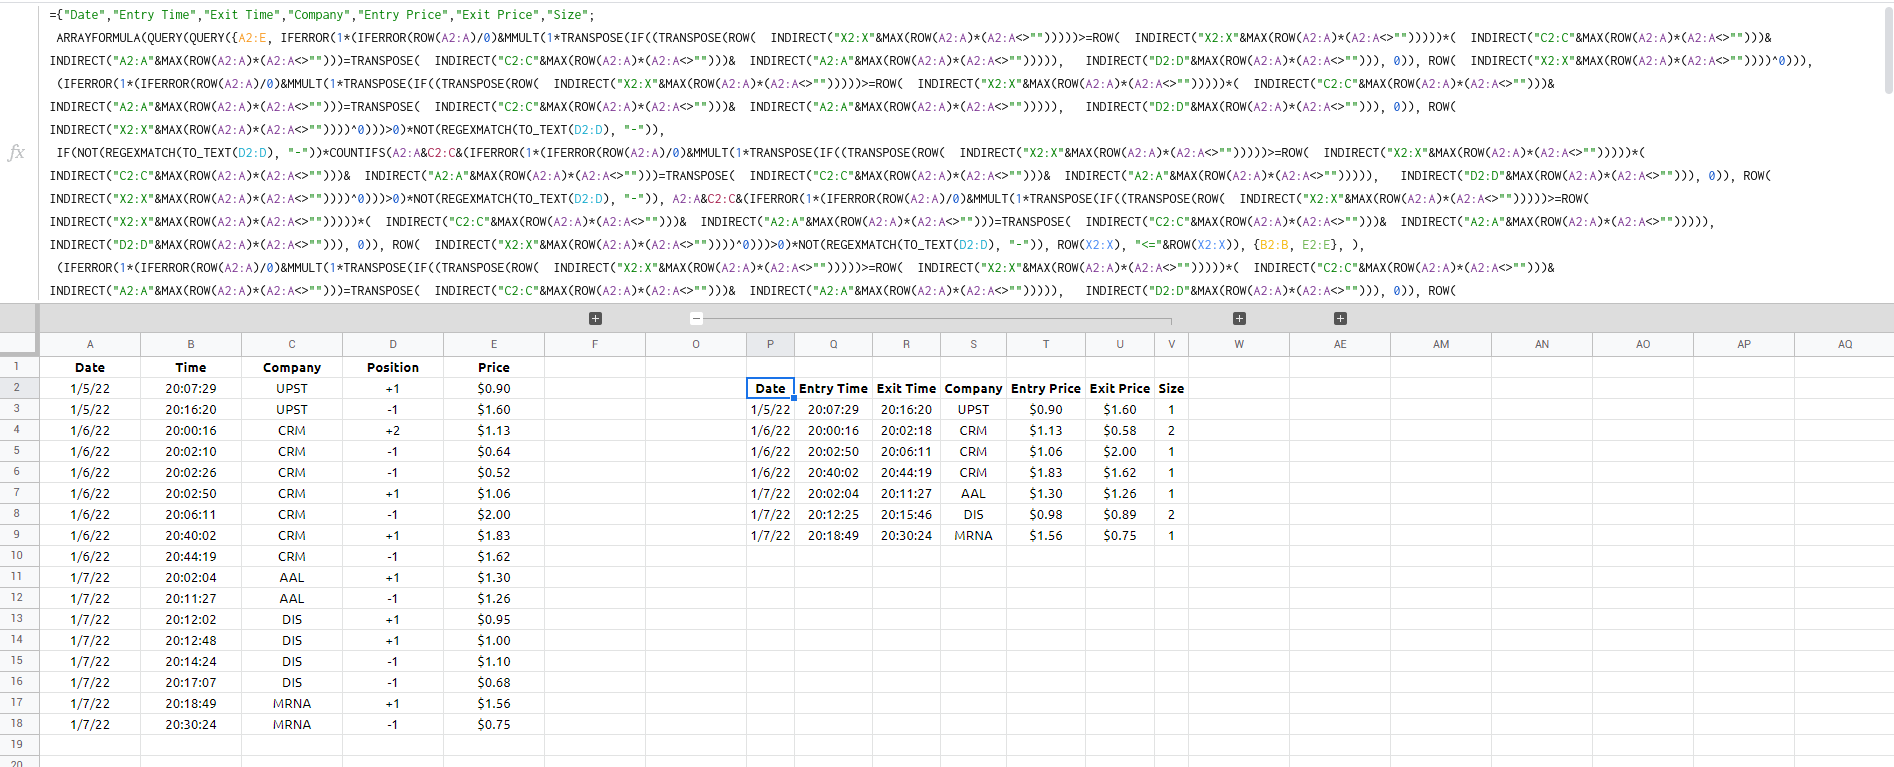Select the Date header cell in column P
The width and height of the screenshot is (1894, 767).
tap(770, 388)
